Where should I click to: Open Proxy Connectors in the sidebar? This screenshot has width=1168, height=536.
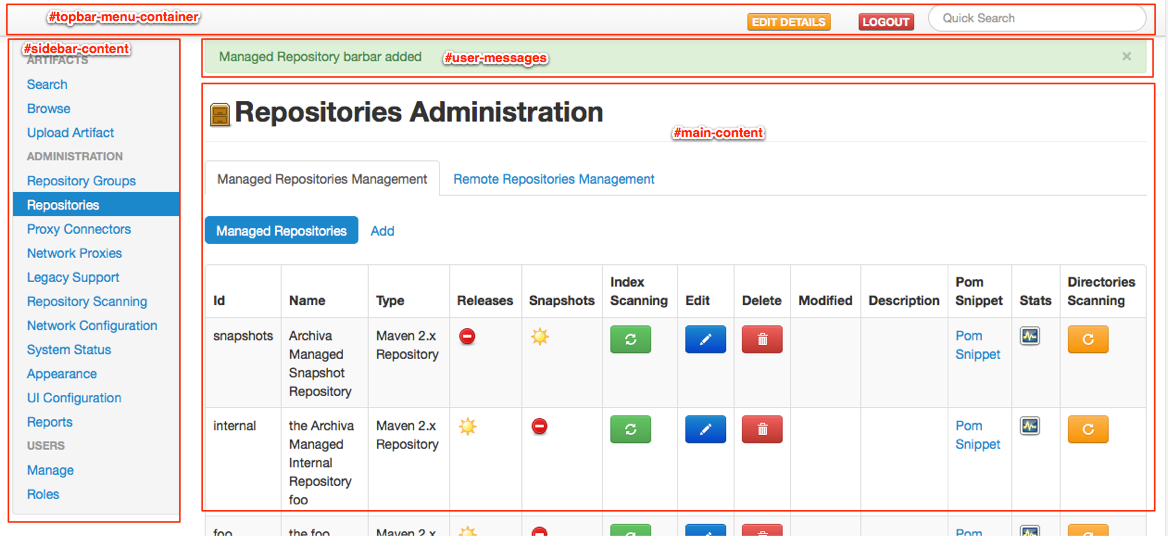coord(79,229)
